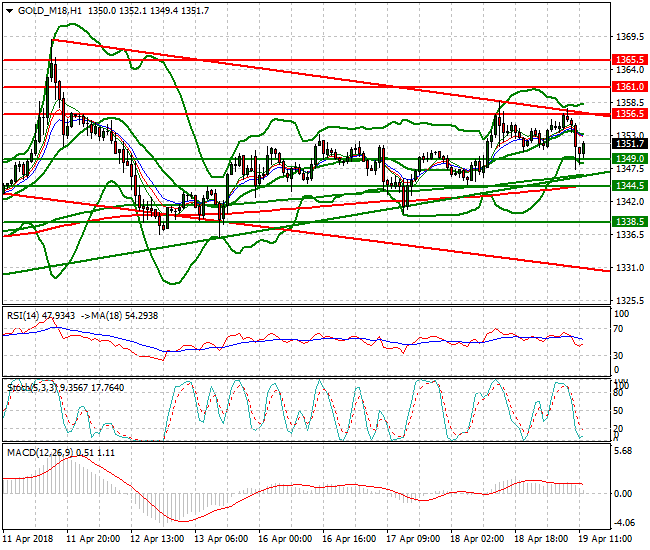This screenshot has height=550, width=650.
Task: Click the 1347.5 price axis value
Action: [x=630, y=169]
